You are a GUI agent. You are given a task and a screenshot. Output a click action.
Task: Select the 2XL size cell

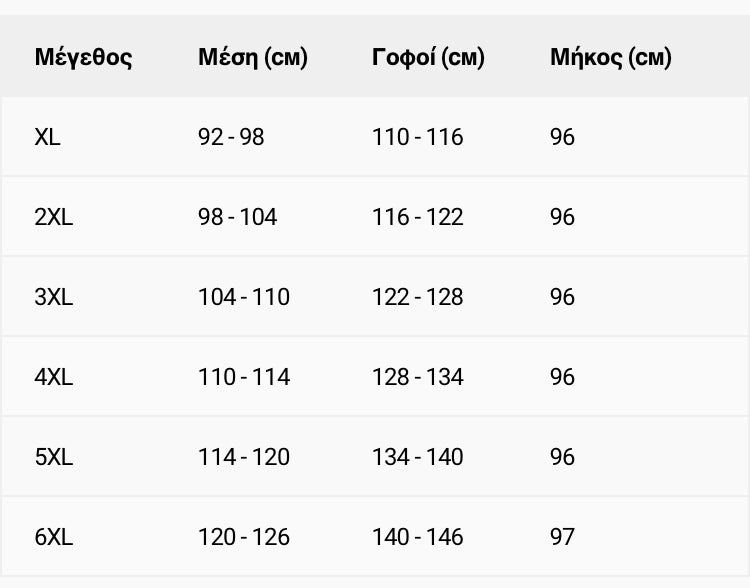54,217
